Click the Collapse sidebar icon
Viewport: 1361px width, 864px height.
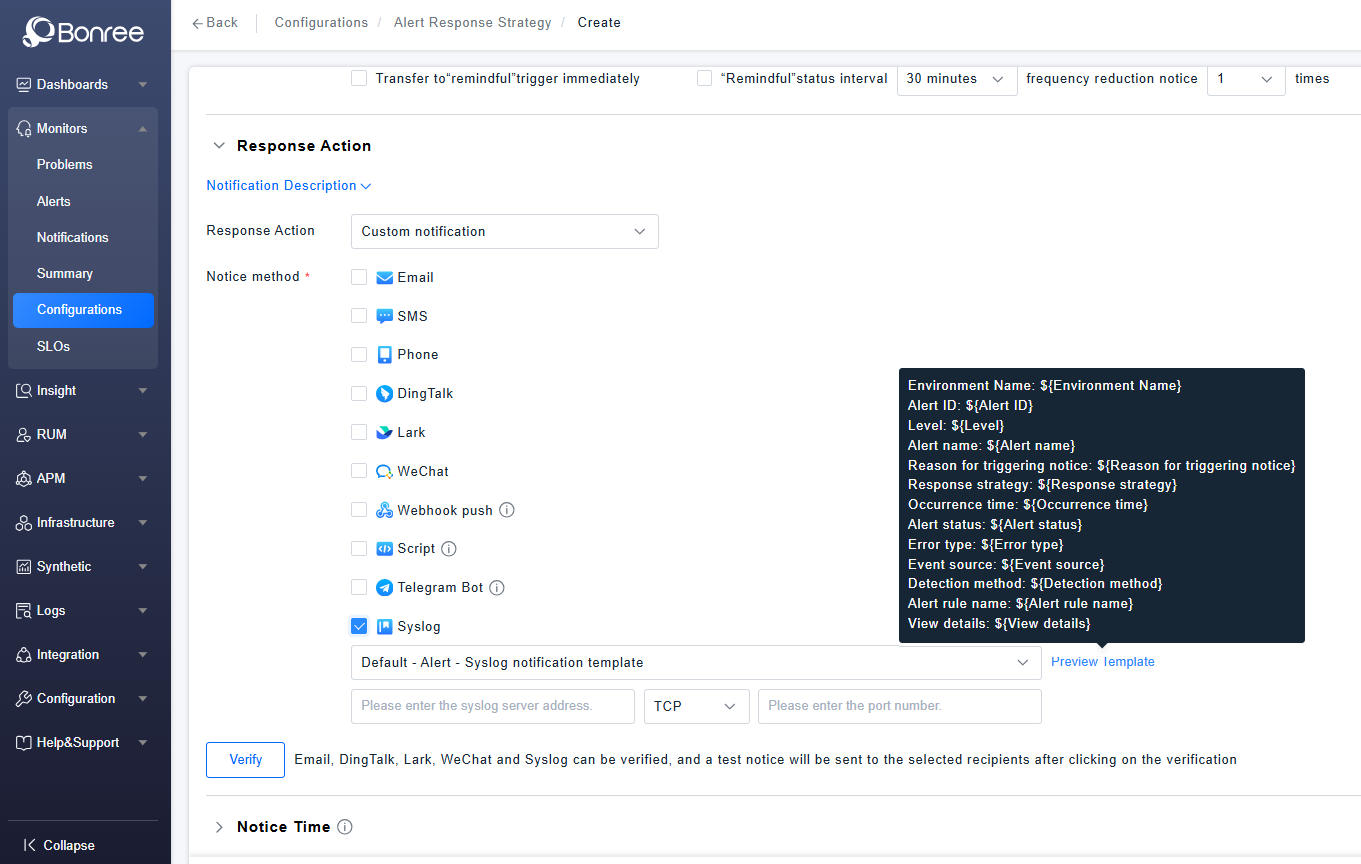(x=30, y=845)
